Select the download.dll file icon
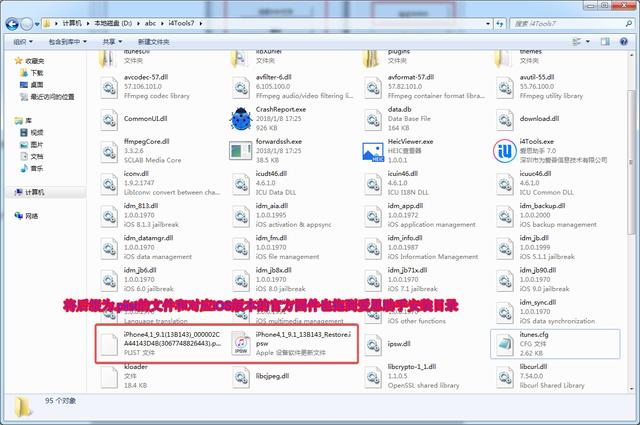Image resolution: width=640 pixels, height=425 pixels. [x=505, y=119]
